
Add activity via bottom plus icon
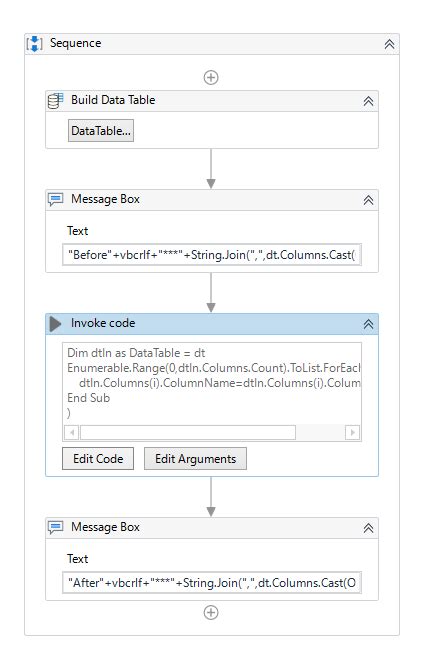[211, 612]
